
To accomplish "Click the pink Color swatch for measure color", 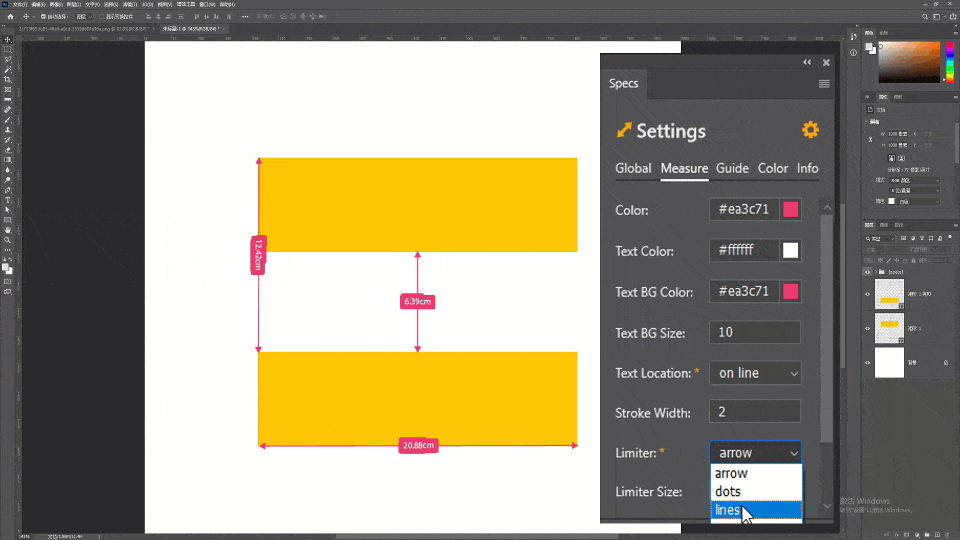I will point(790,209).
